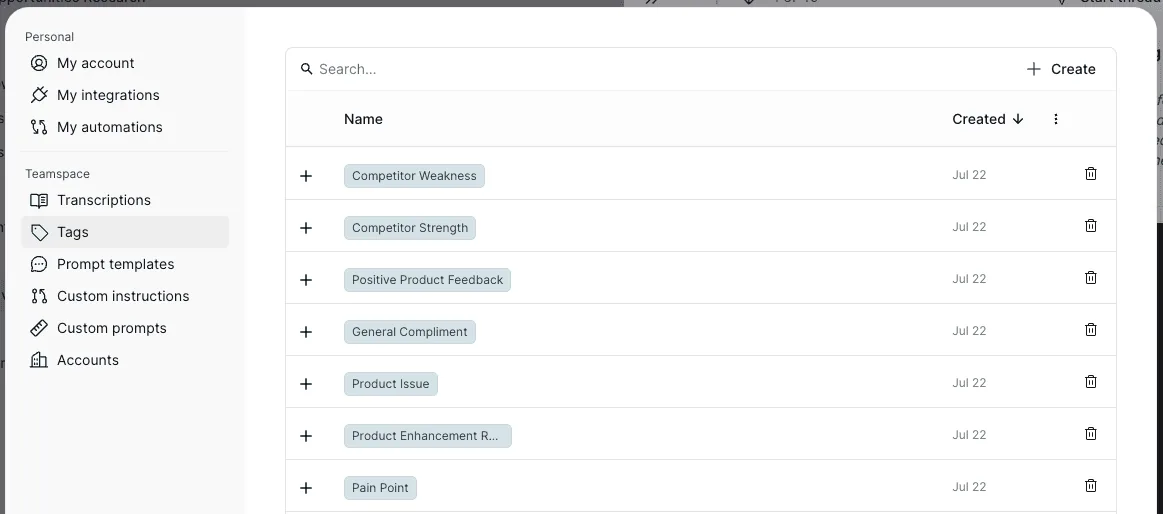This screenshot has width=1163, height=514.
Task: Click the search magnifier icon
Action: (306, 69)
